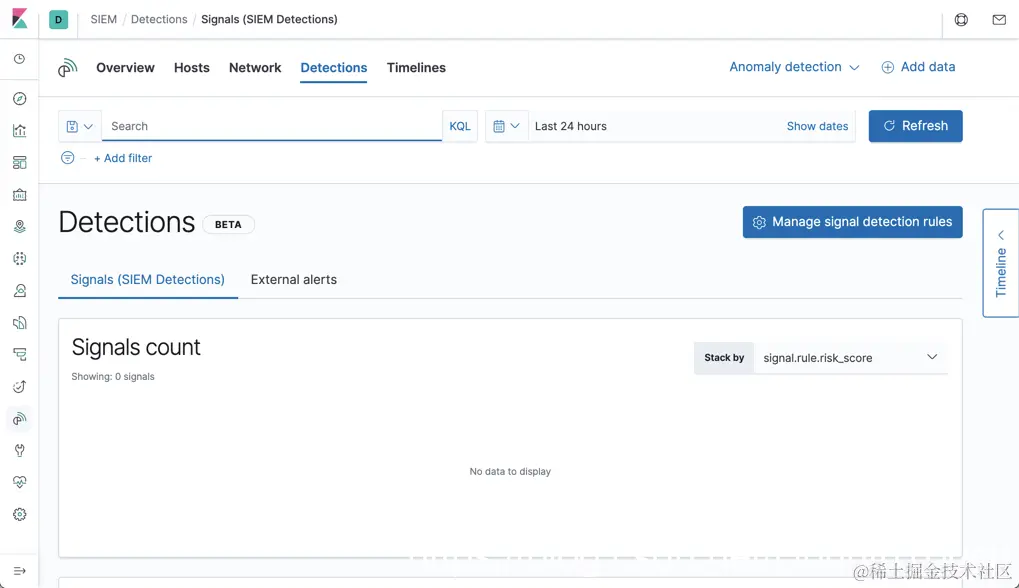Open Stack by signal.rule.risk_score dropdown
Screen dimensions: 1019x588
850,358
